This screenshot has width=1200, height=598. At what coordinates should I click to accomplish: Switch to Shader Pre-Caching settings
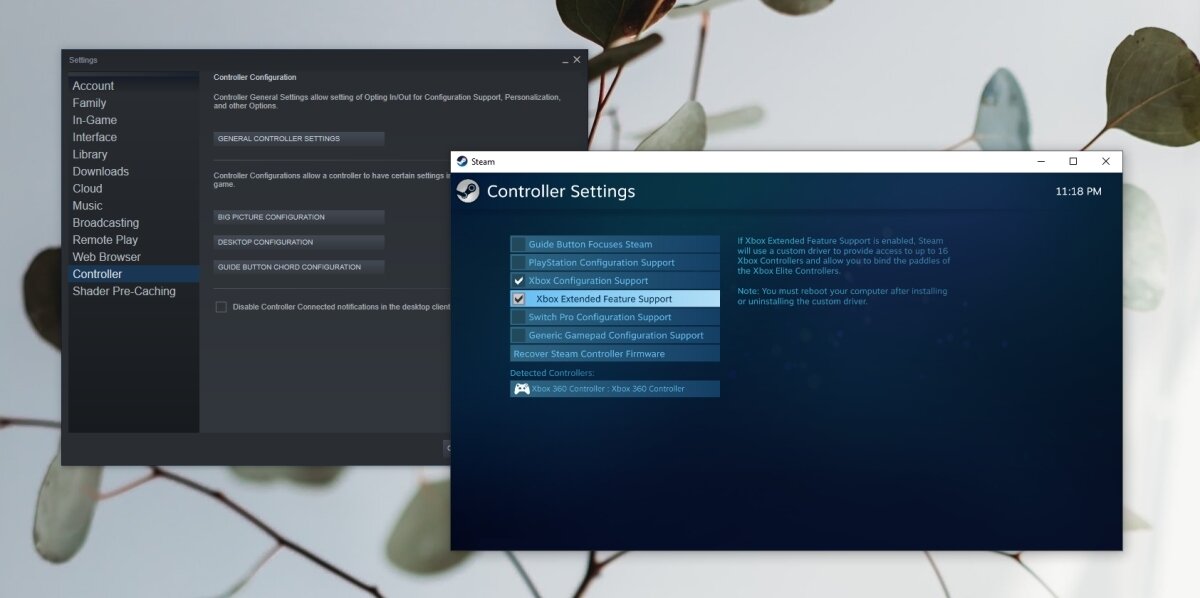[x=124, y=291]
